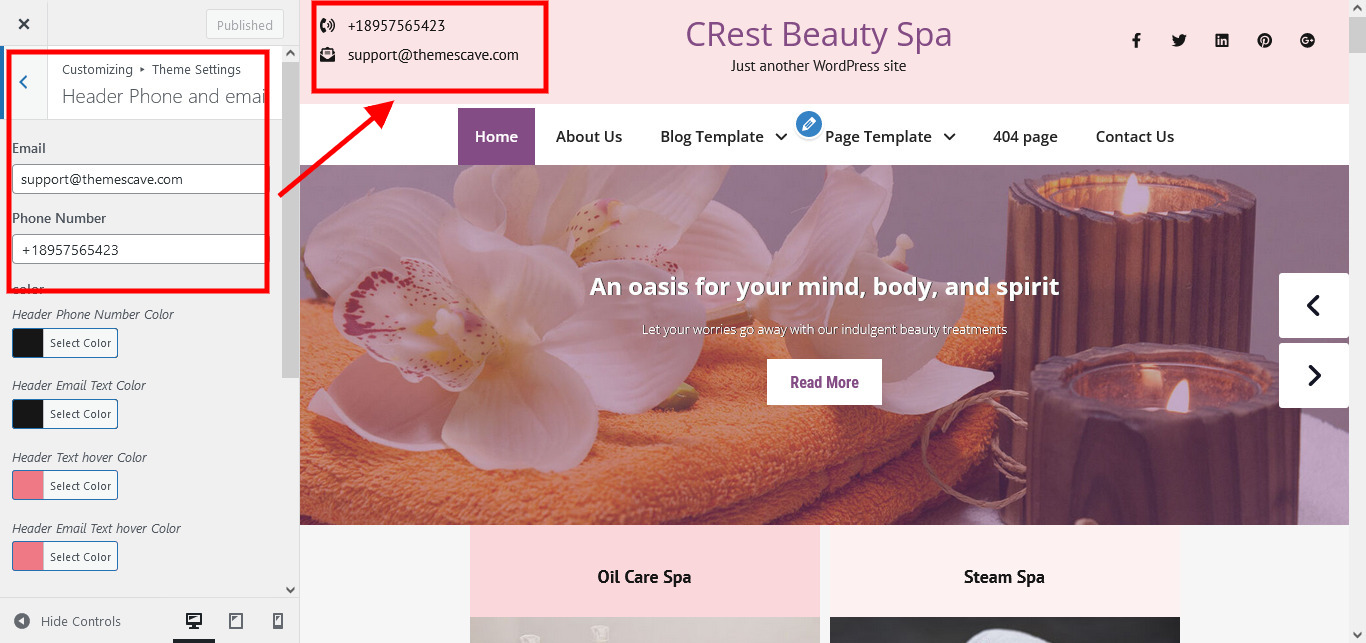Click the Read More slider button

point(824,382)
